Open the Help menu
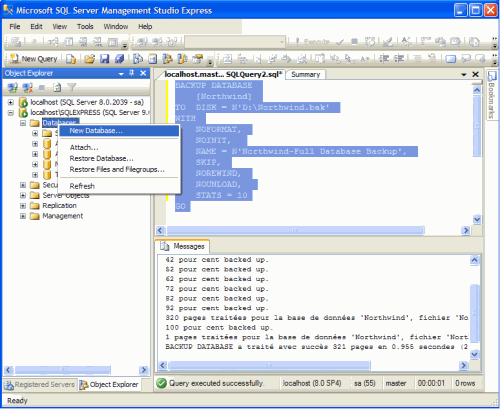The height and width of the screenshot is (409, 500). click(x=145, y=27)
